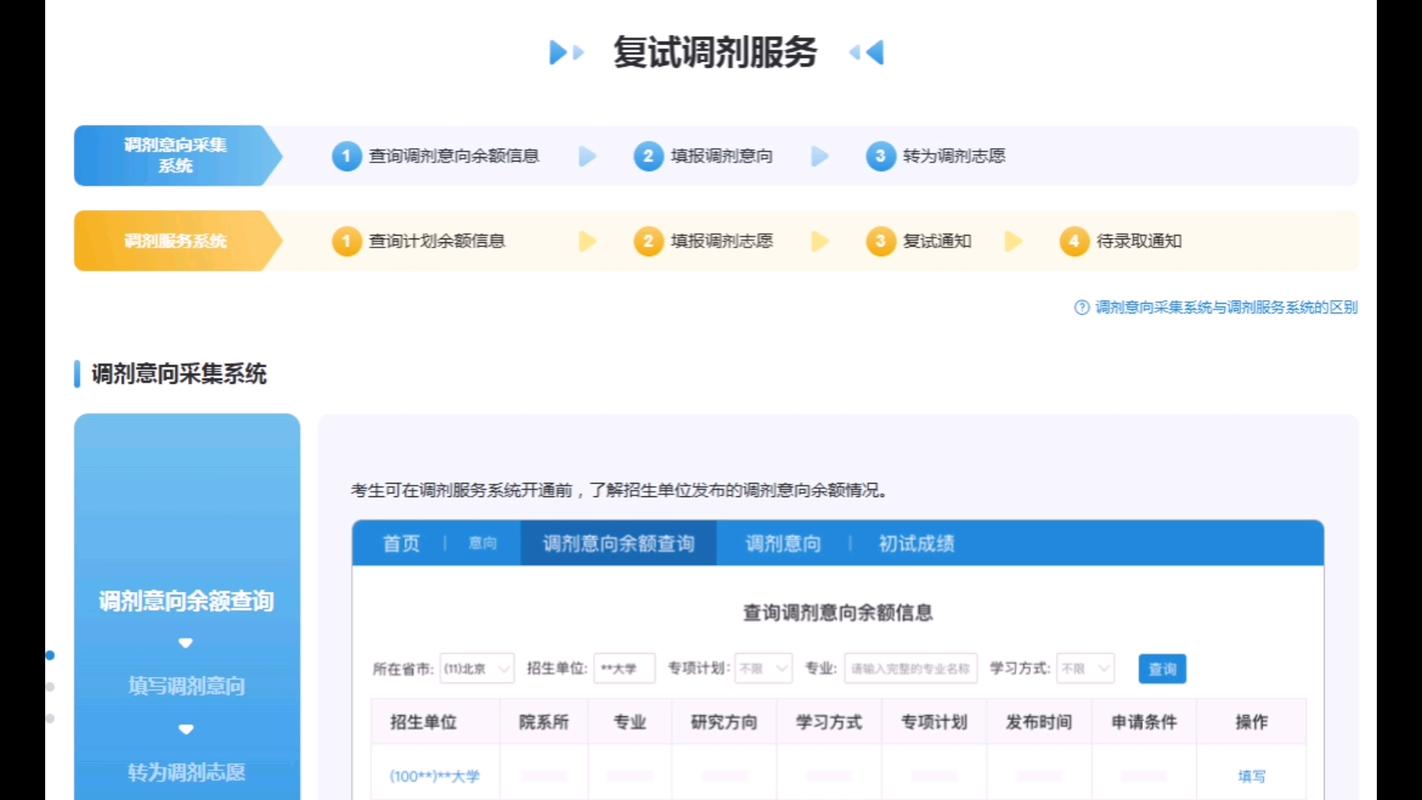Click the 转为调剂志愿 step text

(954, 156)
